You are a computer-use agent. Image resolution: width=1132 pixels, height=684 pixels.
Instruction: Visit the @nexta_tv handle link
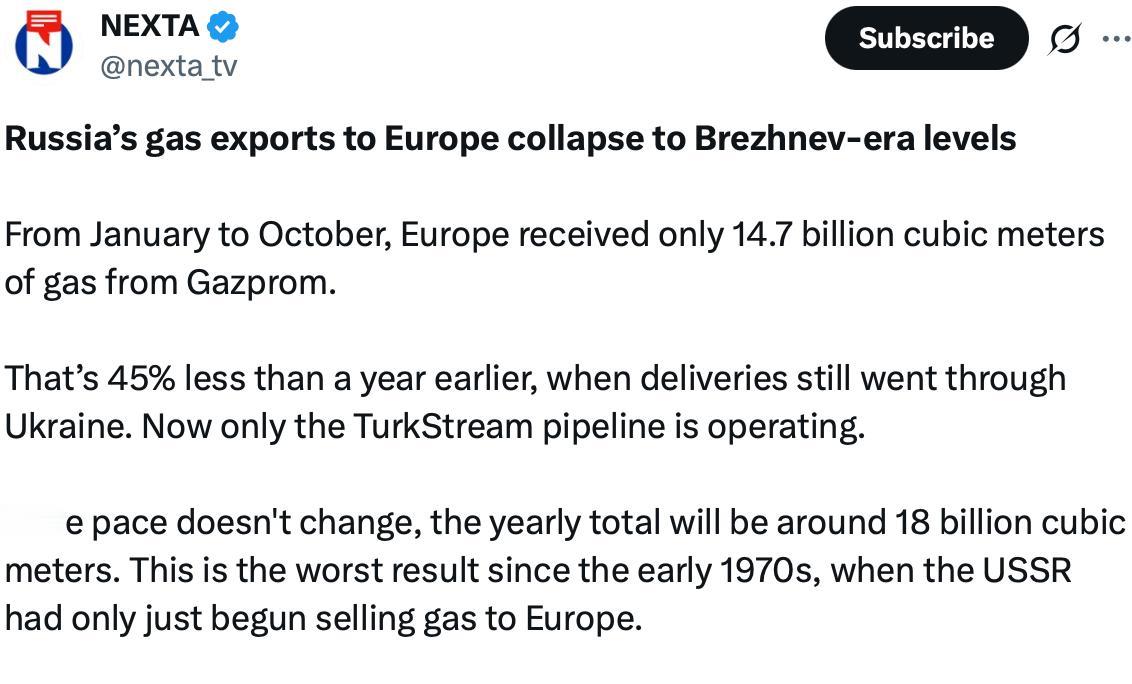169,66
